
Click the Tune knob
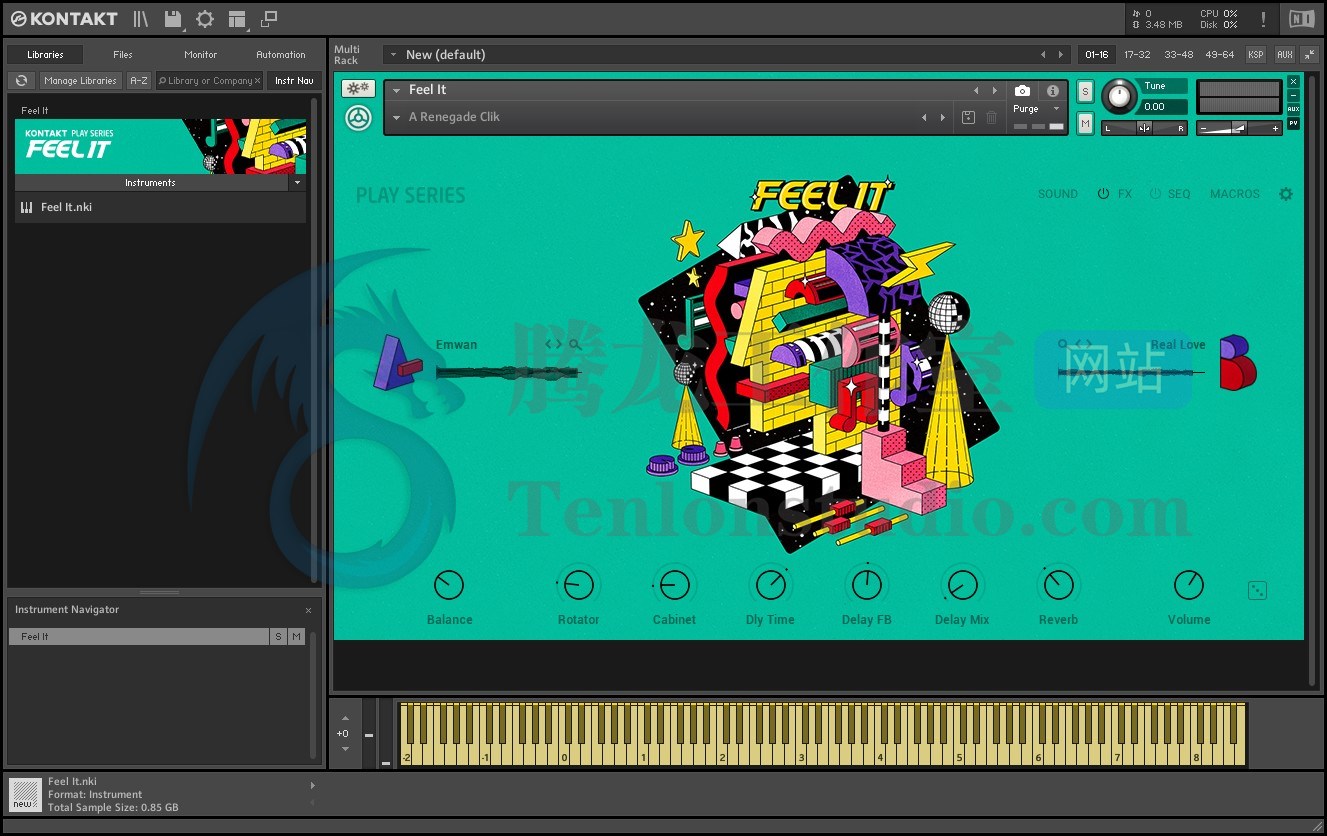[x=1120, y=97]
